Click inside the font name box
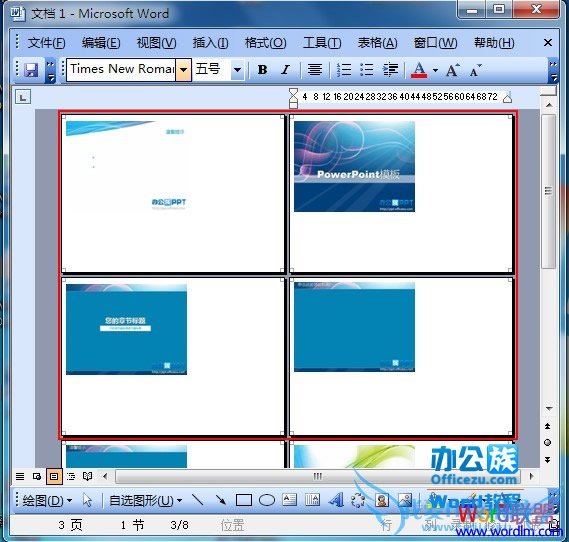Screen dimensions: 569x542 (121, 70)
